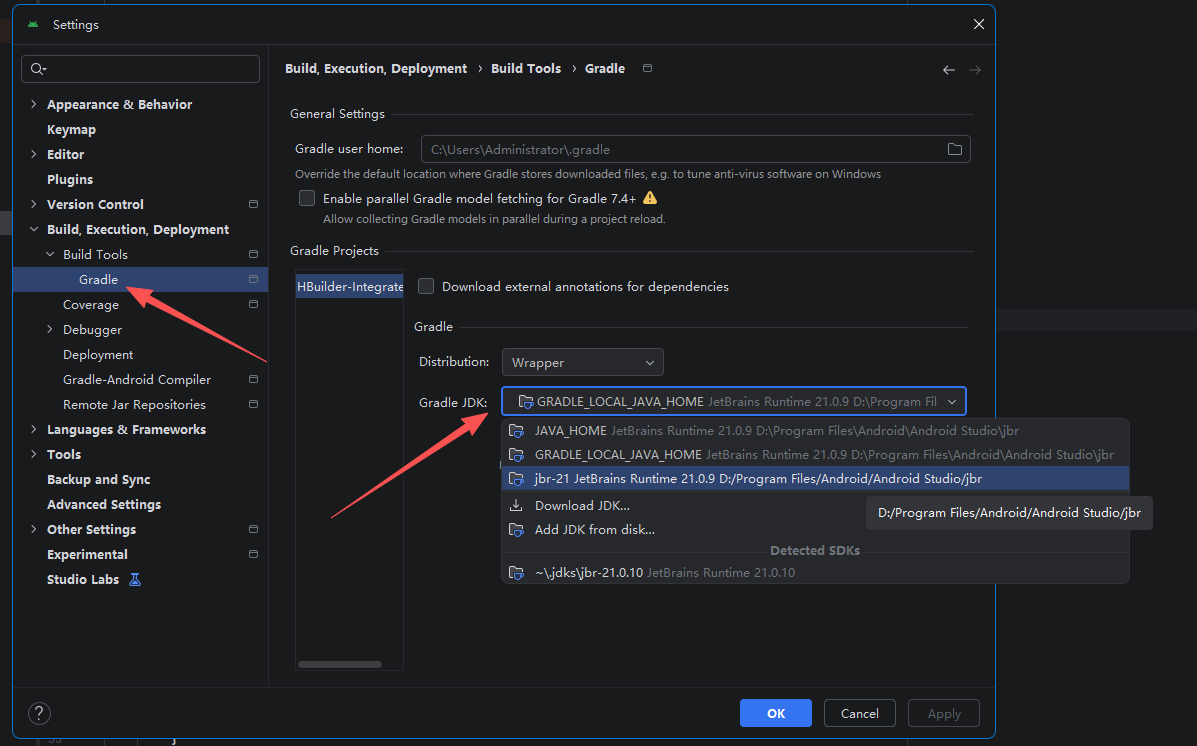Expand the Editor settings section

pyautogui.click(x=34, y=154)
